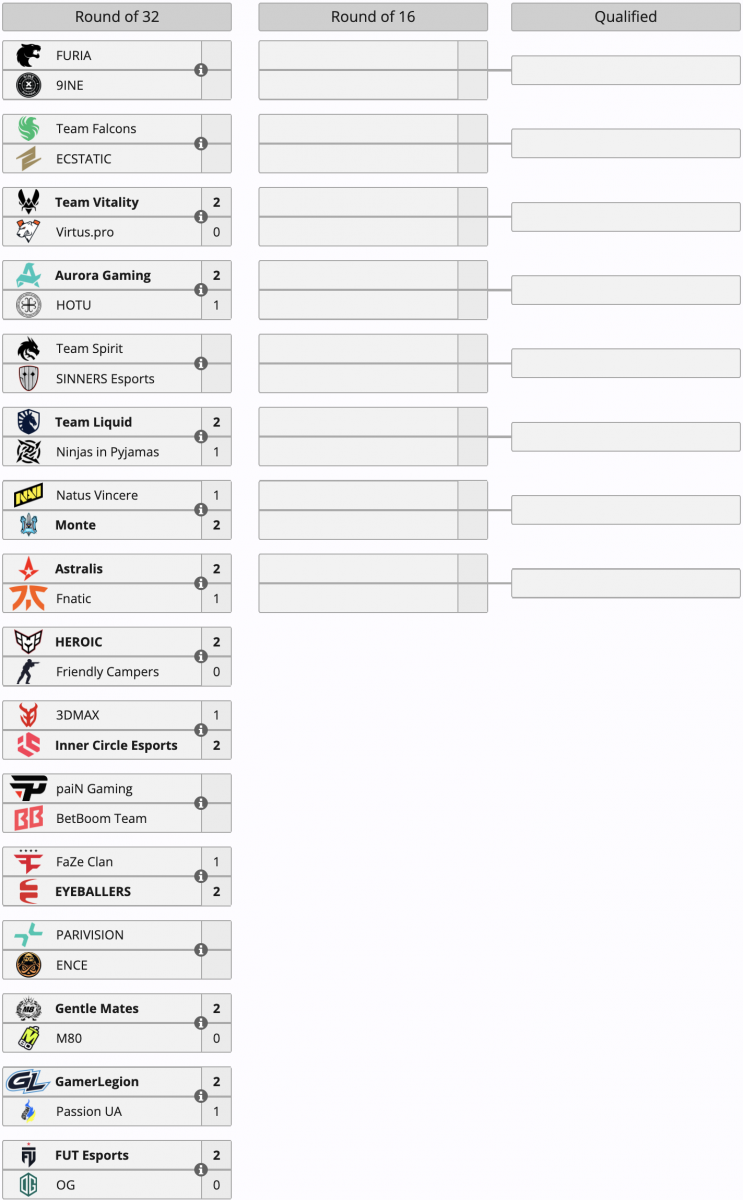This screenshot has height=1200, width=743.
Task: Click the Natus Vincere NAVI logo
Action: tap(28, 495)
